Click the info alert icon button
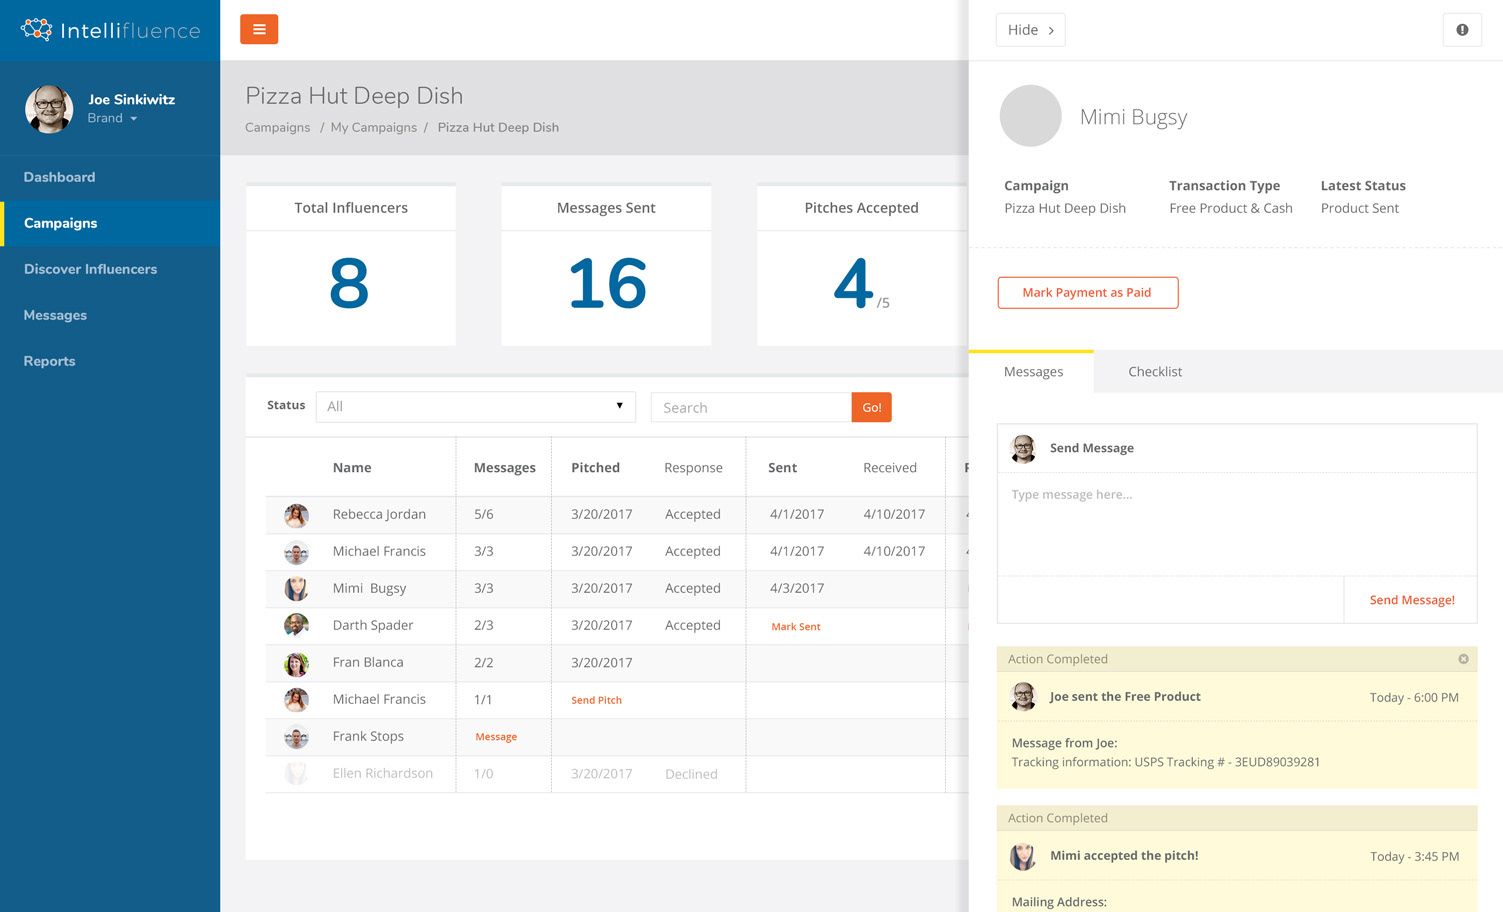 pos(1462,30)
